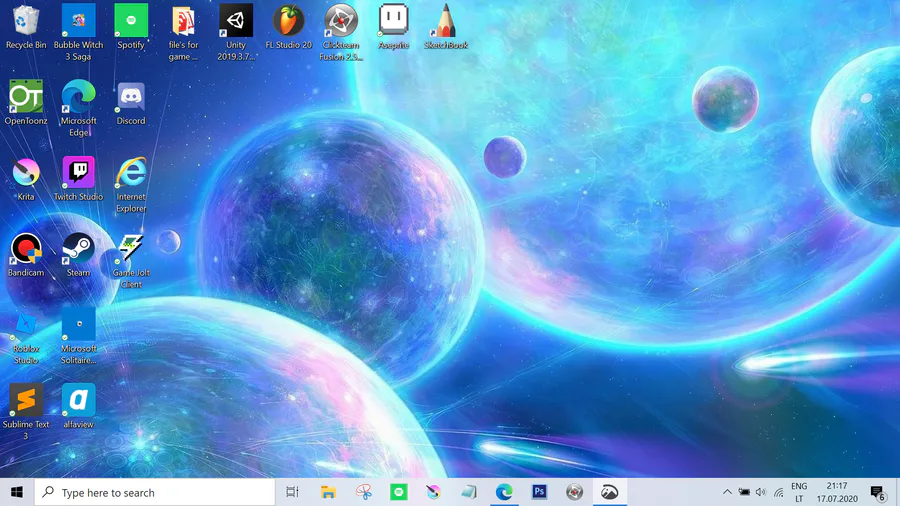Select the alfaview desktop icon
This screenshot has height=506, width=900.
point(79,406)
